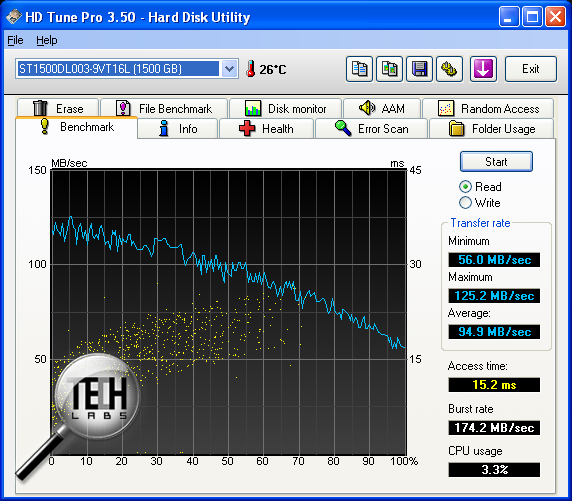Image resolution: width=572 pixels, height=501 pixels.
Task: Switch to the Random Access tab
Action: coord(488,108)
